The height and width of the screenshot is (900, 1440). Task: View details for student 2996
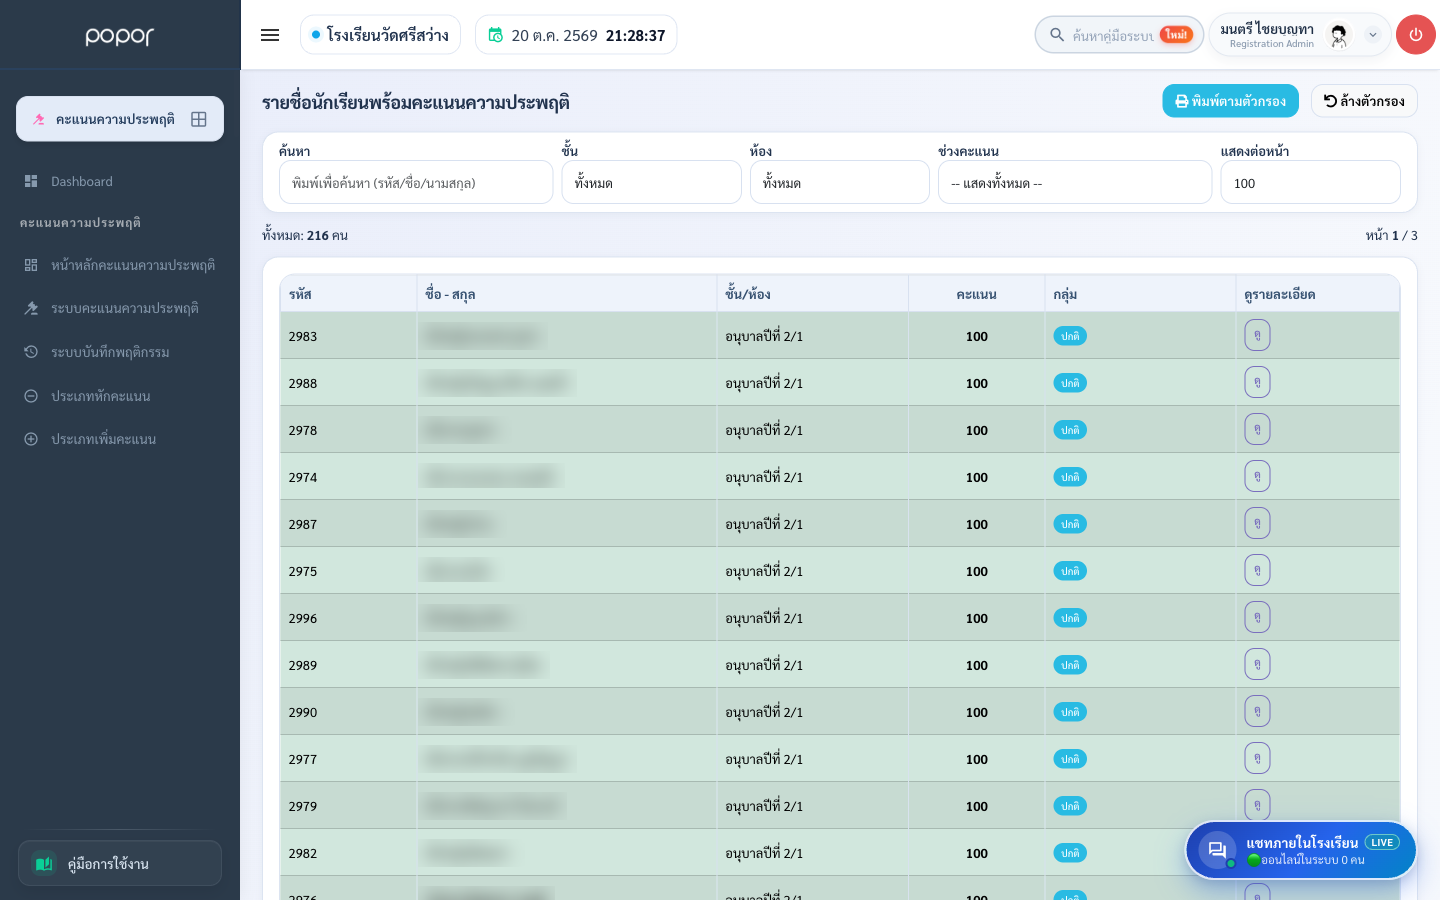click(x=1257, y=617)
